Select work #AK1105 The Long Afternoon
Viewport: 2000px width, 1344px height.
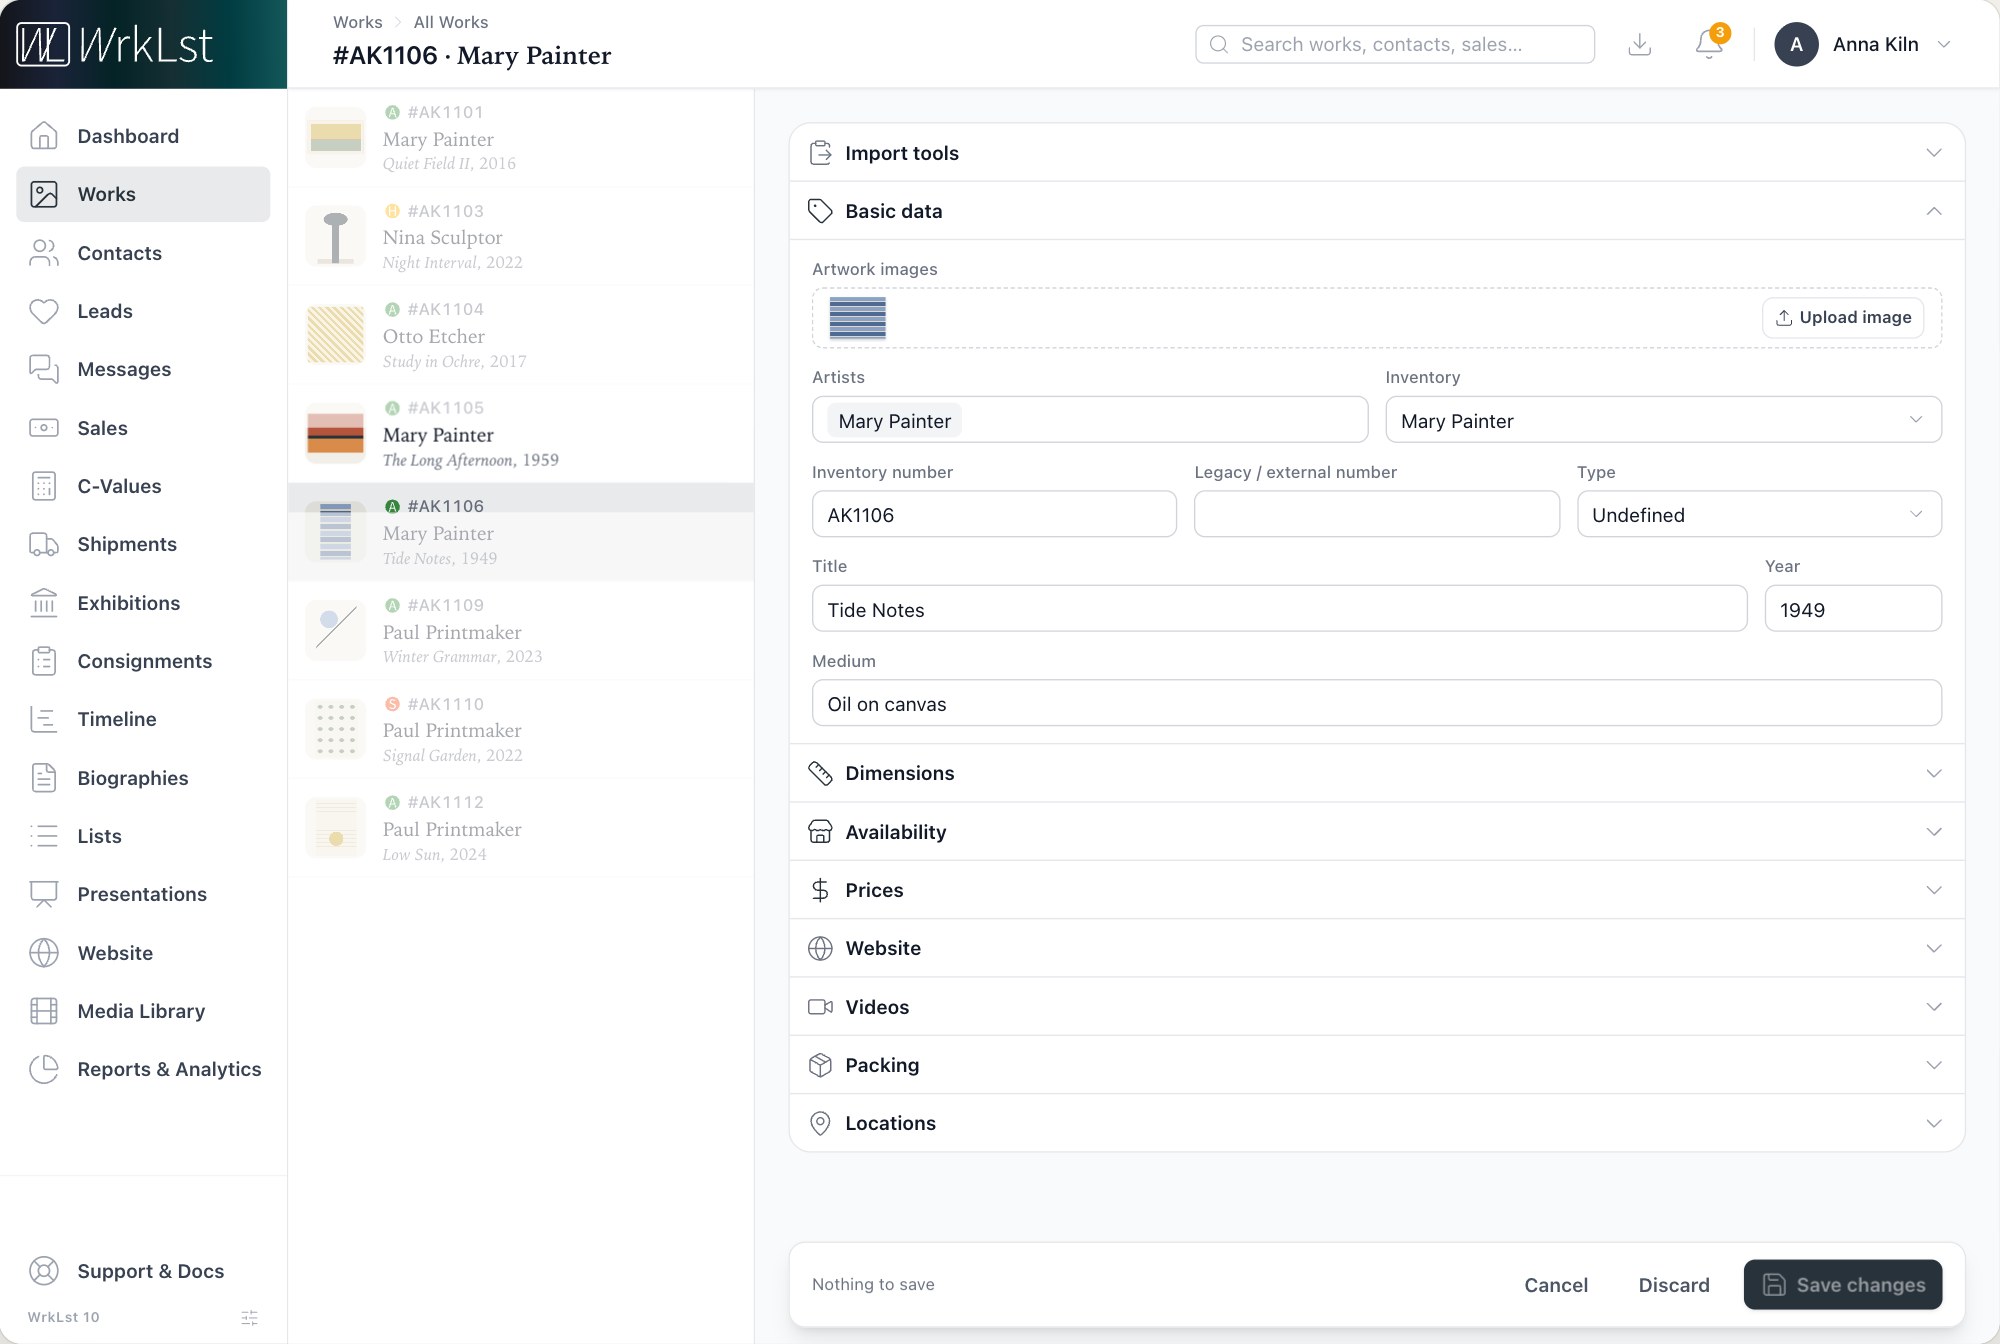(x=521, y=434)
